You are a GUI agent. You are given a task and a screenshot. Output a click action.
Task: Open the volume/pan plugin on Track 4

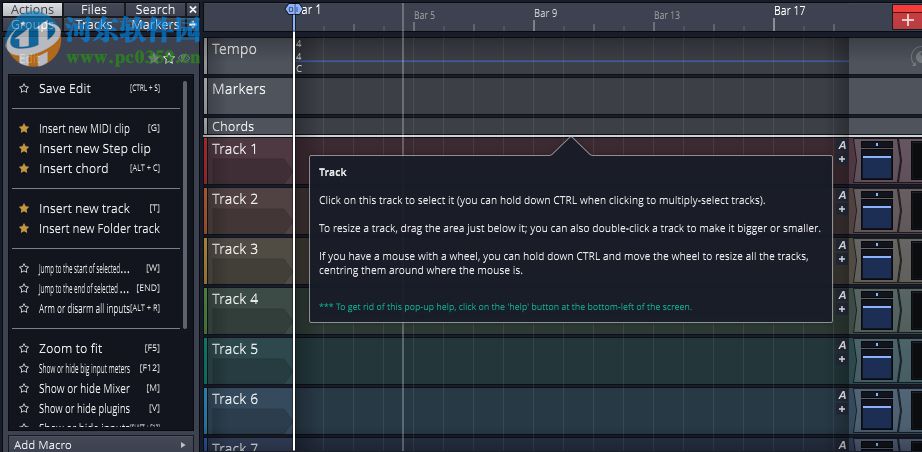point(877,310)
